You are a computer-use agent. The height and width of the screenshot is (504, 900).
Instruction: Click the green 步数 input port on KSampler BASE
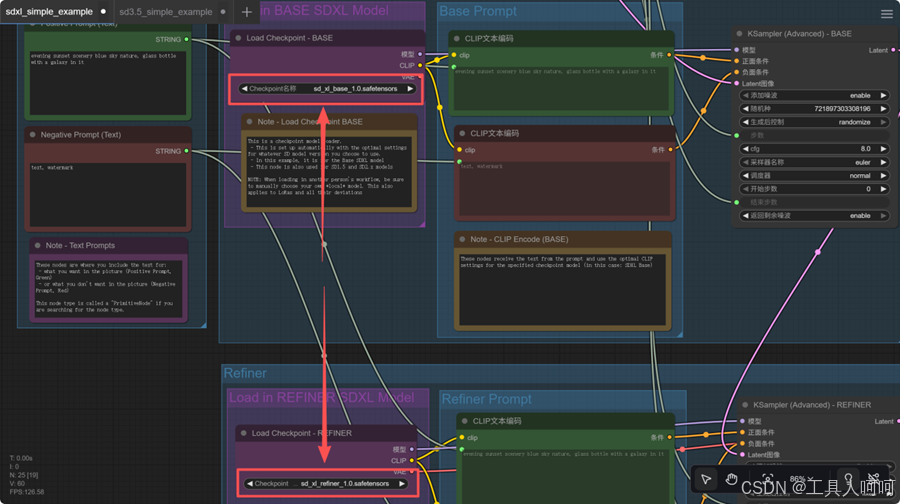point(737,135)
